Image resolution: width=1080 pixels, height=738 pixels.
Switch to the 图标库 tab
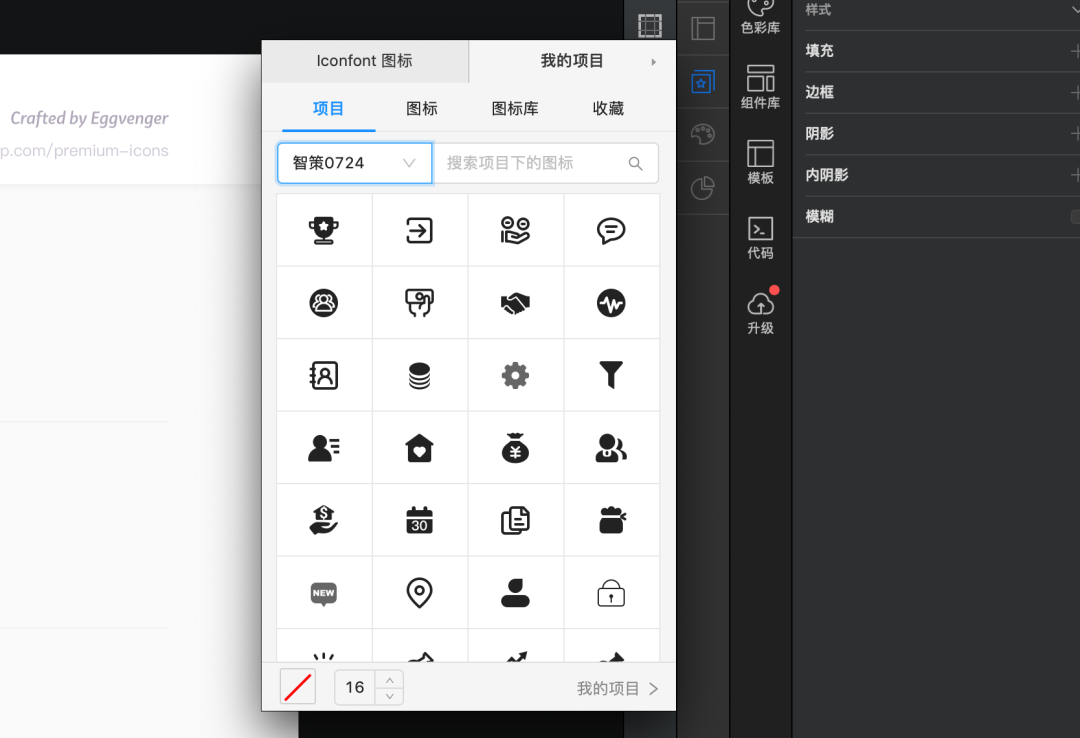515,108
